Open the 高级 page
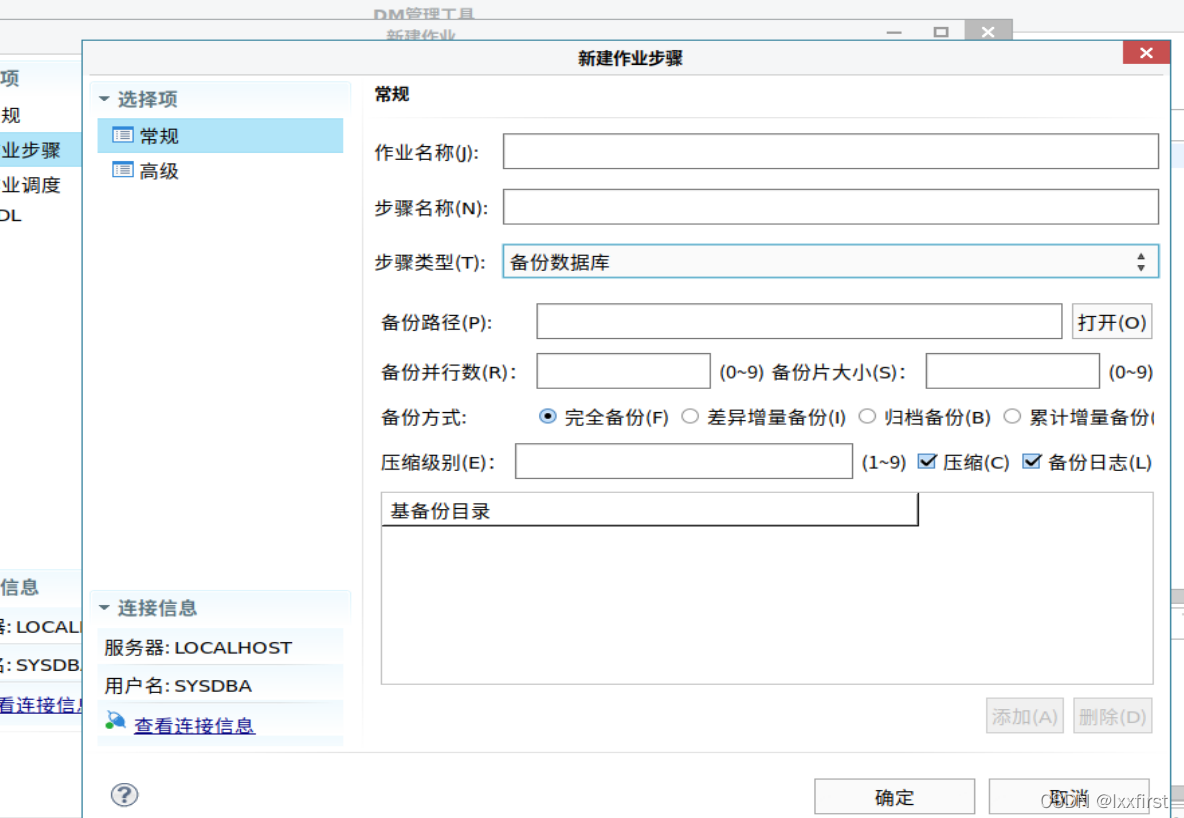The width and height of the screenshot is (1184, 818). pyautogui.click(x=220, y=171)
